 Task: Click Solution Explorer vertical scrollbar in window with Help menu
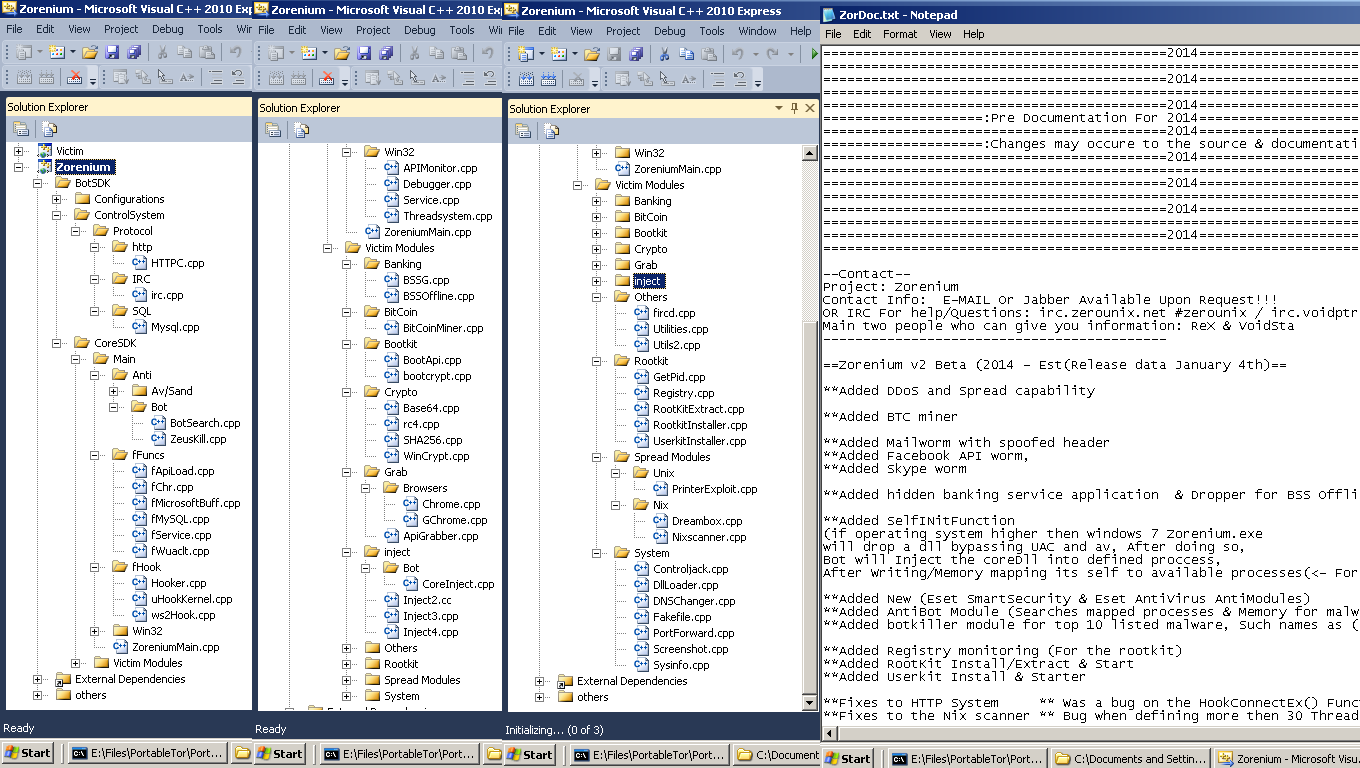click(x=810, y=430)
